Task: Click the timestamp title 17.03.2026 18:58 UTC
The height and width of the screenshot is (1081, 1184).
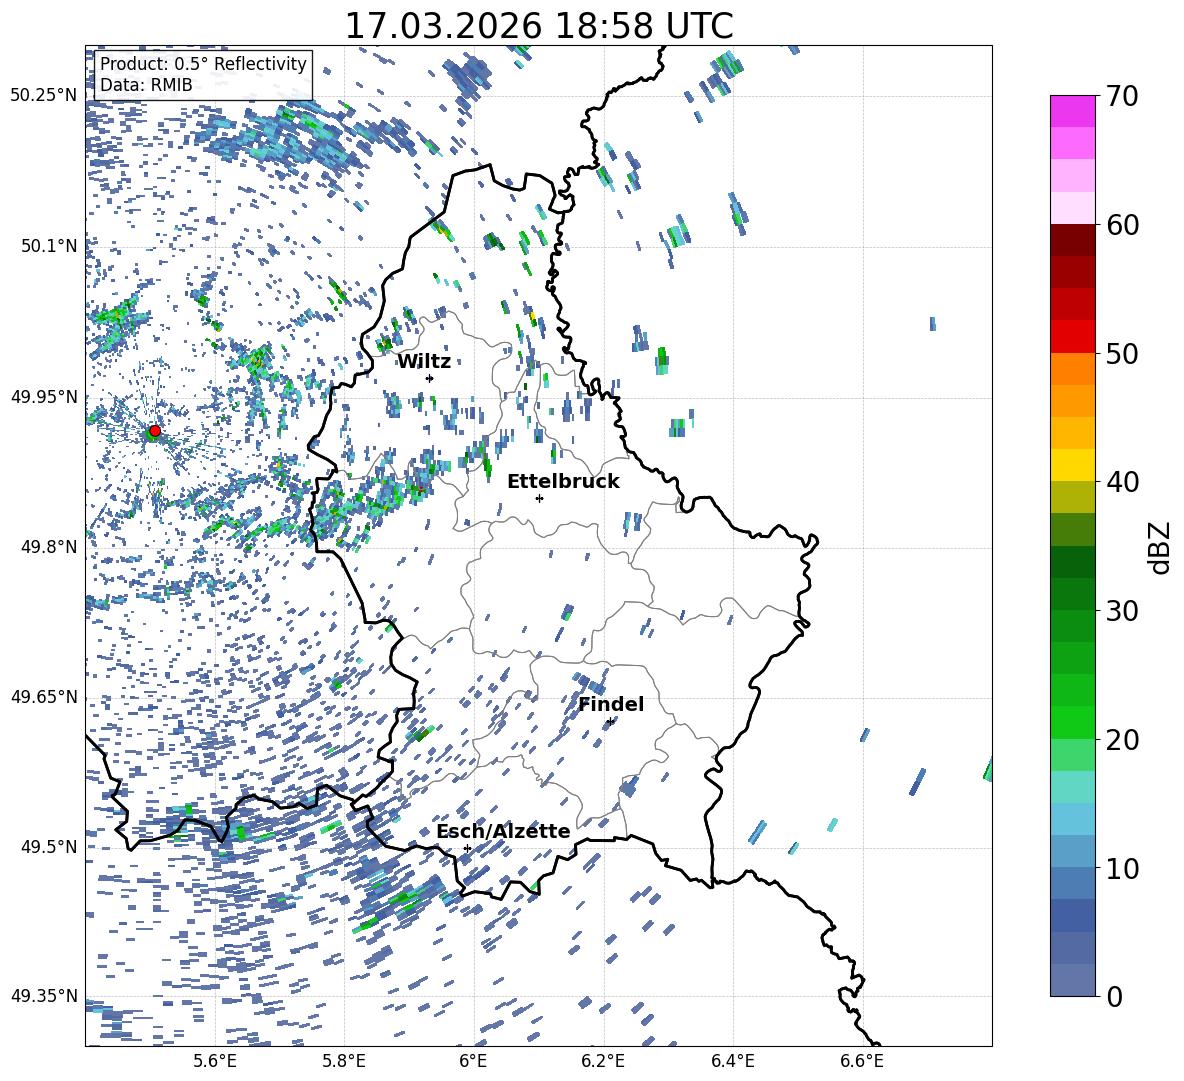Action: (x=538, y=26)
